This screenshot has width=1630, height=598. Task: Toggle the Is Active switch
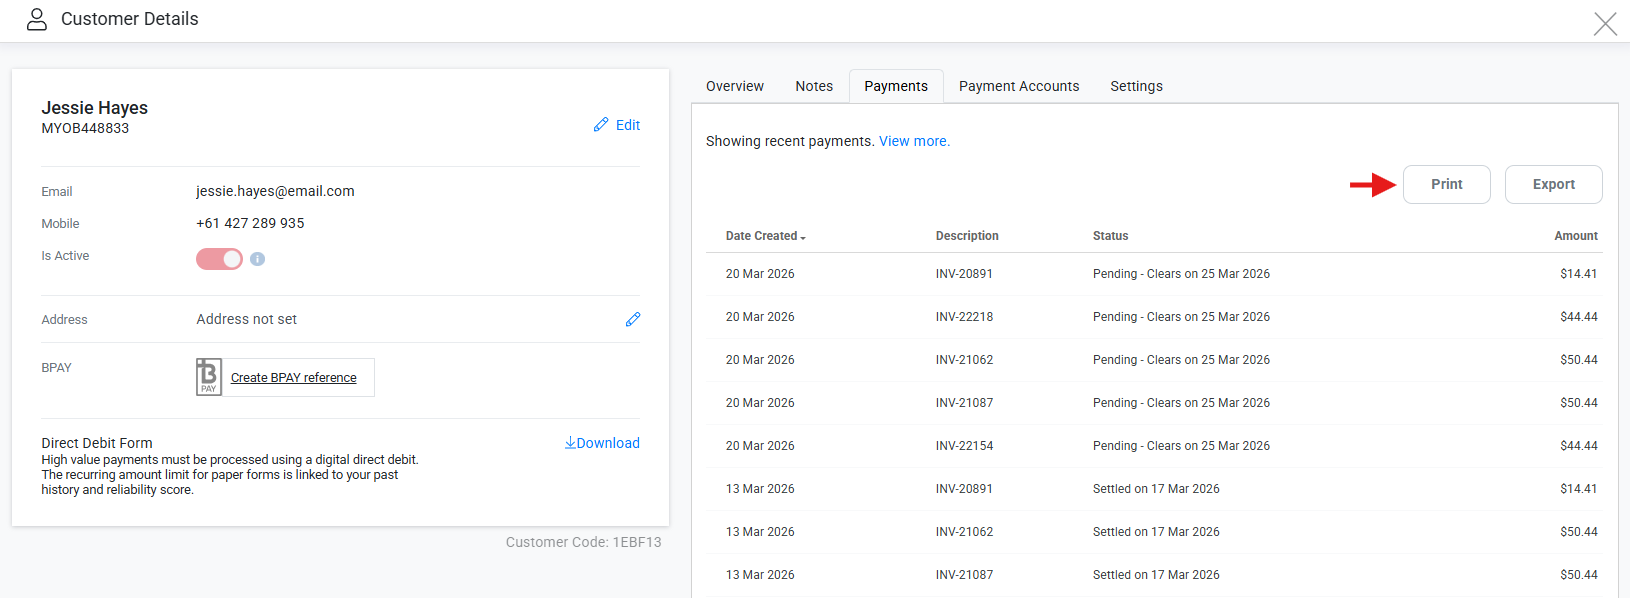coord(219,259)
